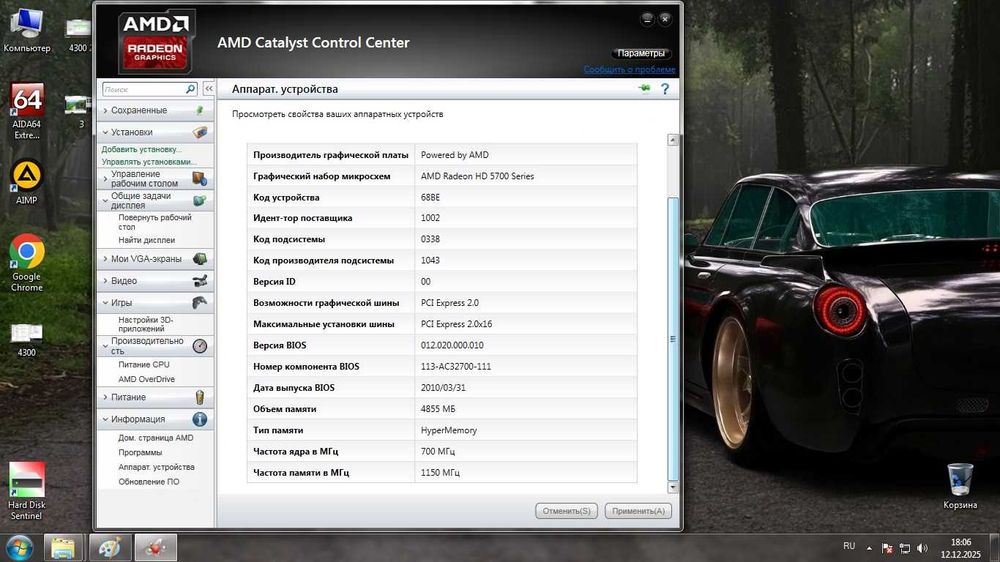Open the Найти дисплеи page

coord(146,240)
